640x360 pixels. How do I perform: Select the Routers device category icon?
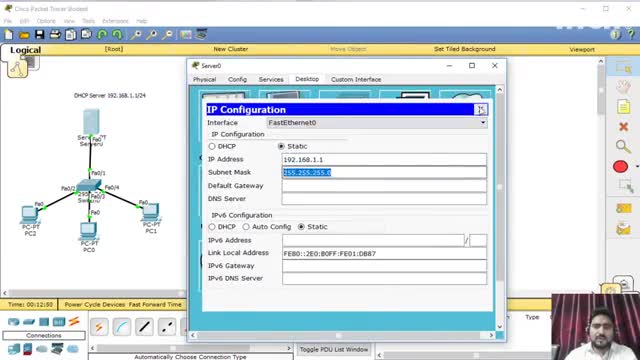[x=13, y=322]
